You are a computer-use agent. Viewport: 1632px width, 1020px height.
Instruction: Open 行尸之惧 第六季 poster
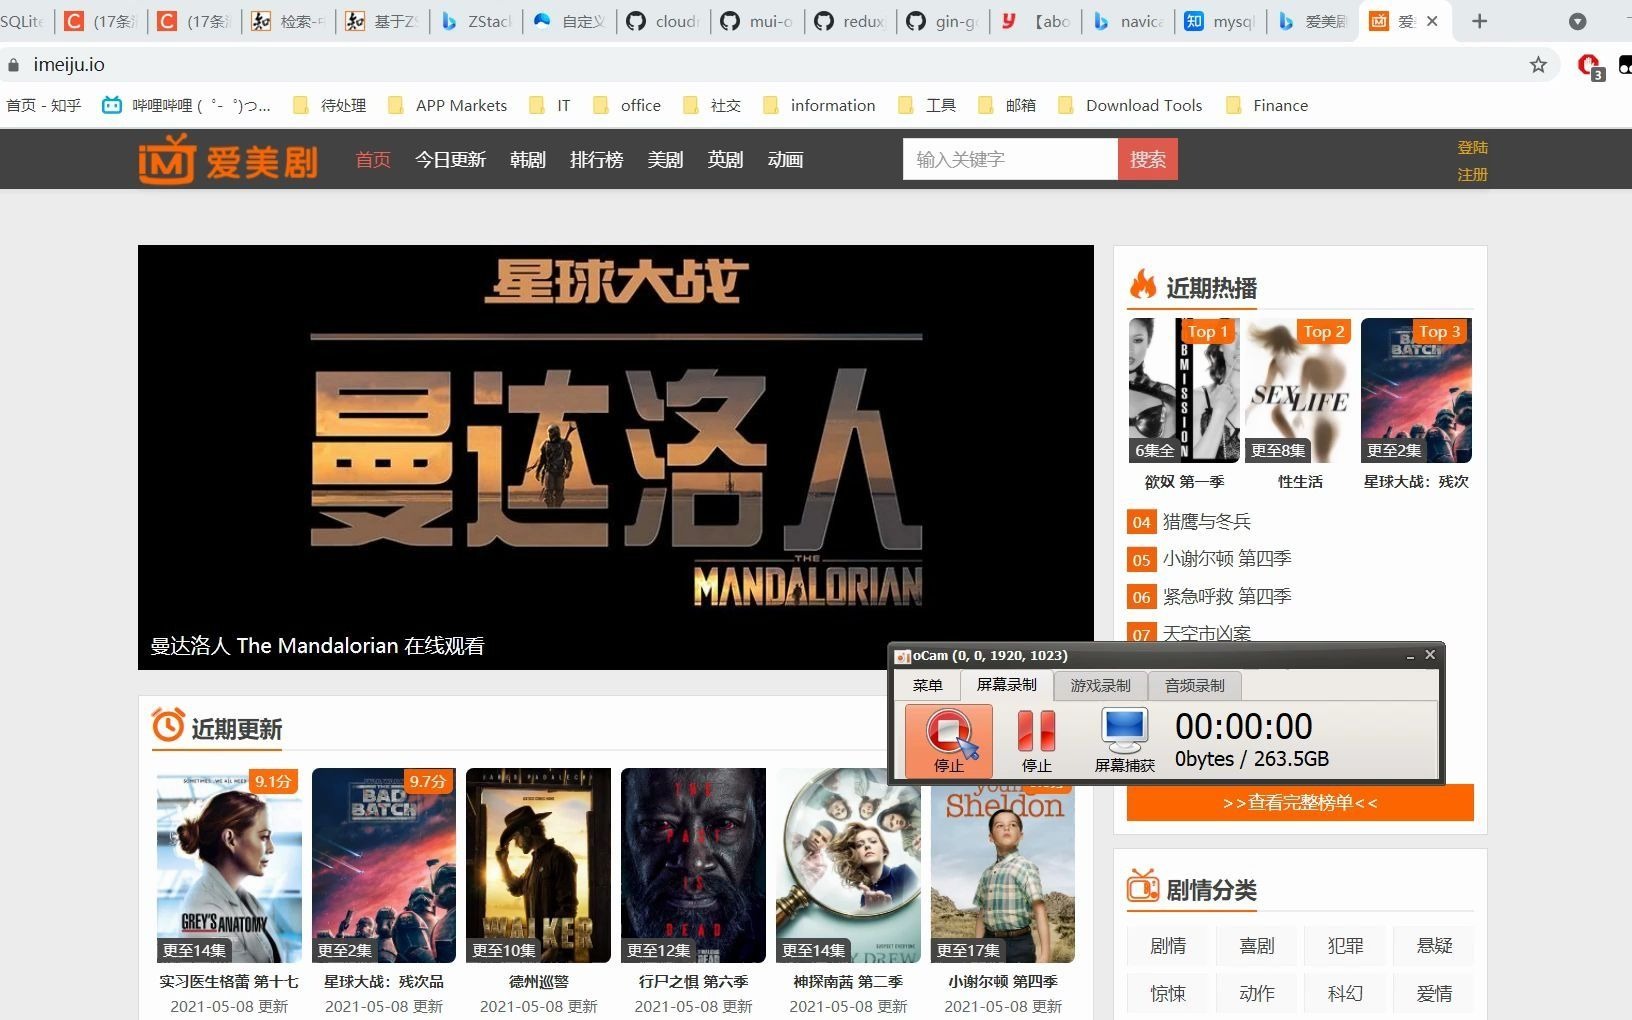coord(693,866)
